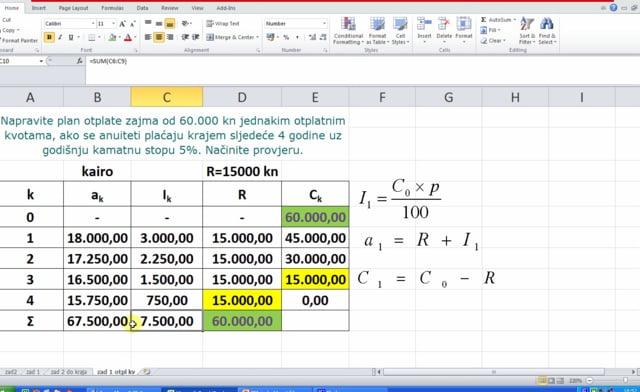The width and height of the screenshot is (640, 392).
Task: Apply the Percent Style format
Action: 286,37
